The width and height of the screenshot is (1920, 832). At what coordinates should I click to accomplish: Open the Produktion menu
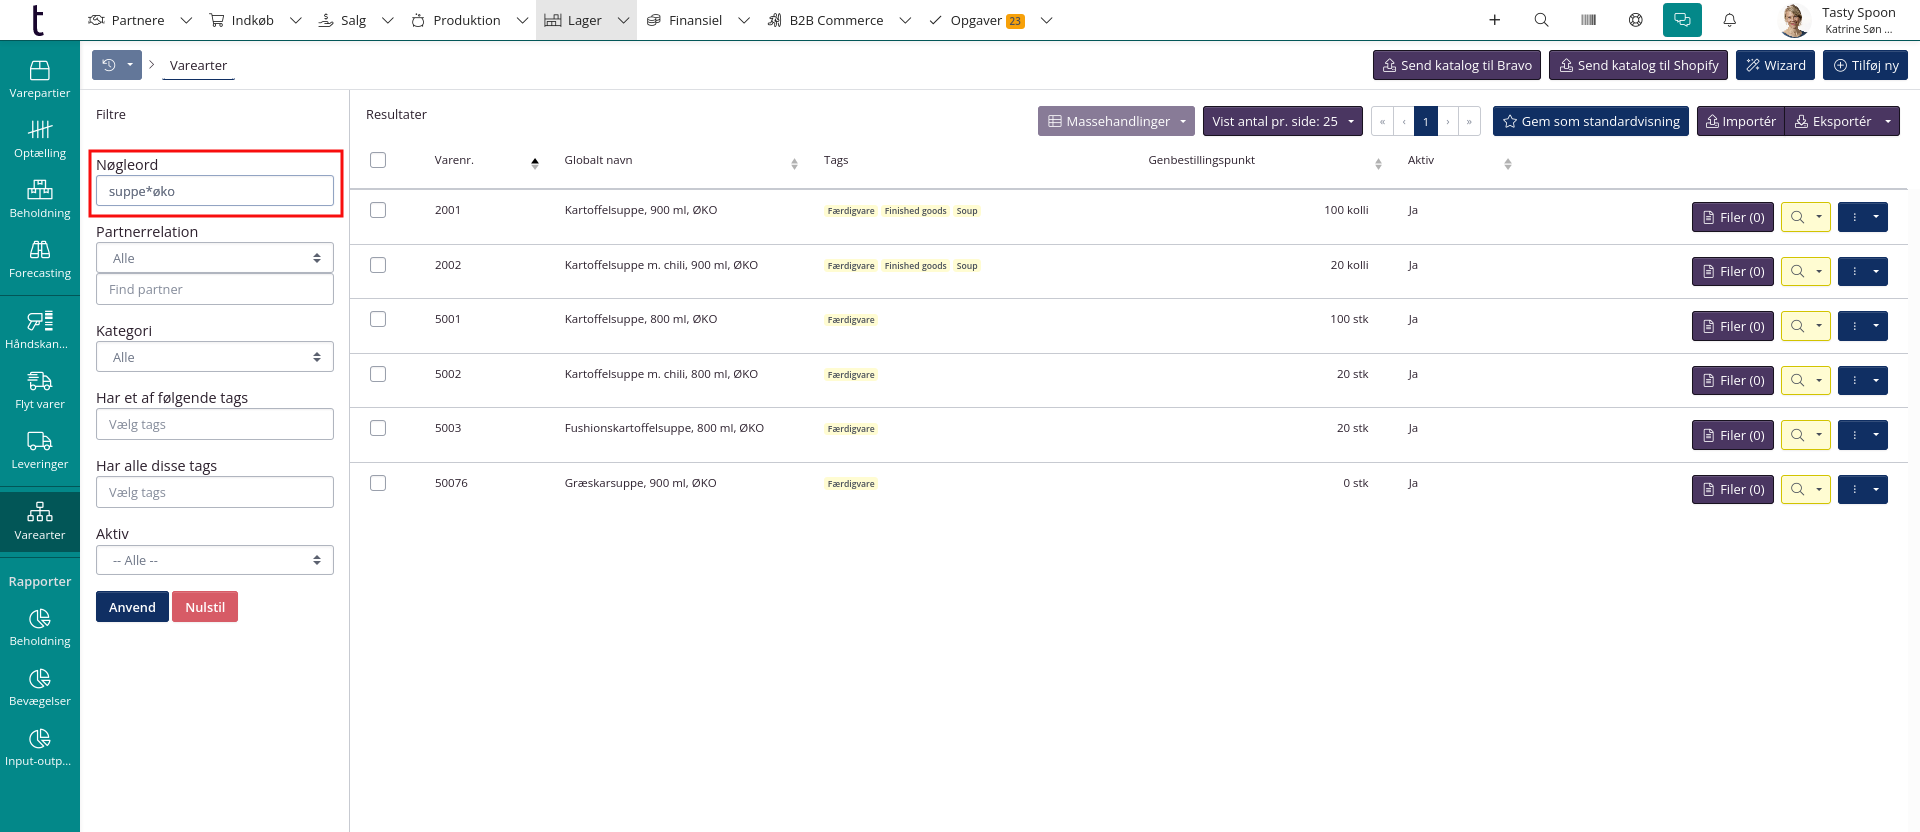click(x=467, y=20)
